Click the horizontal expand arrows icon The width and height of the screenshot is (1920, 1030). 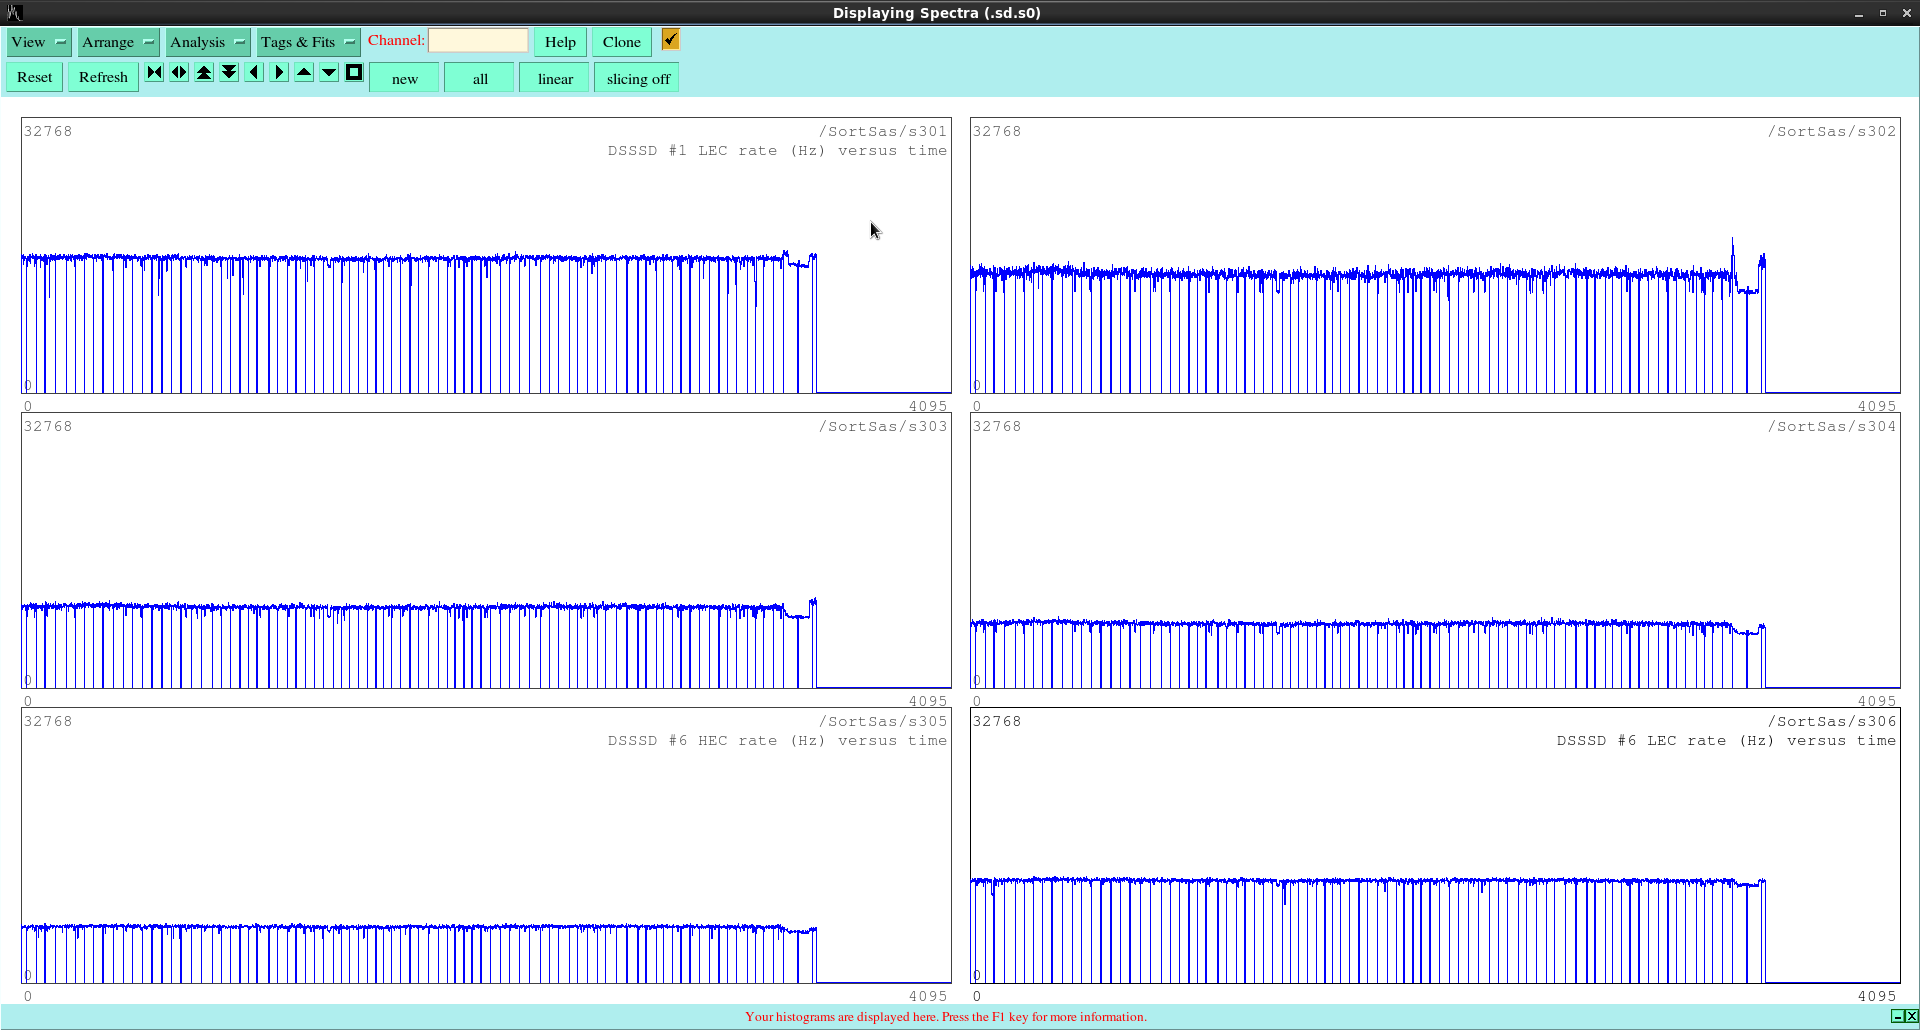(179, 72)
